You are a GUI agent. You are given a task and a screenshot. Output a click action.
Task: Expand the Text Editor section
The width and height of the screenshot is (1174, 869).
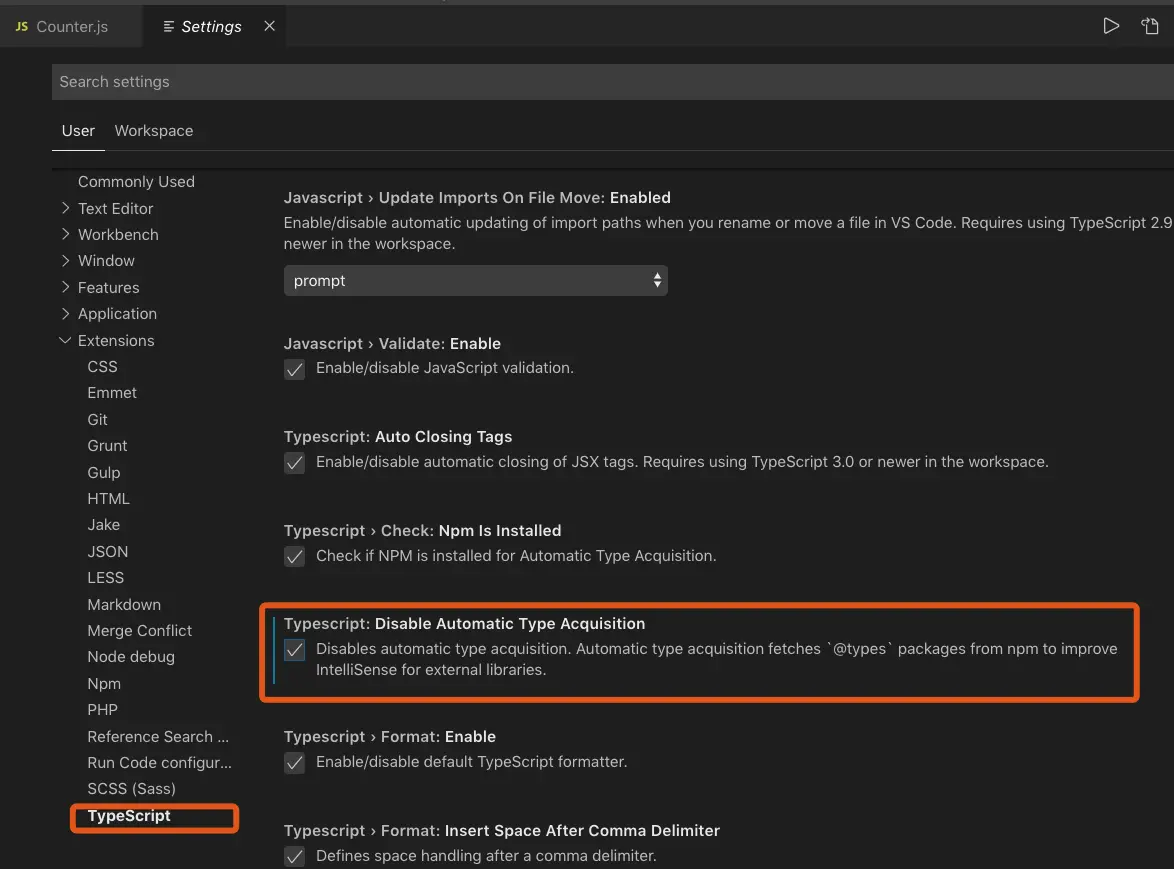tap(115, 208)
